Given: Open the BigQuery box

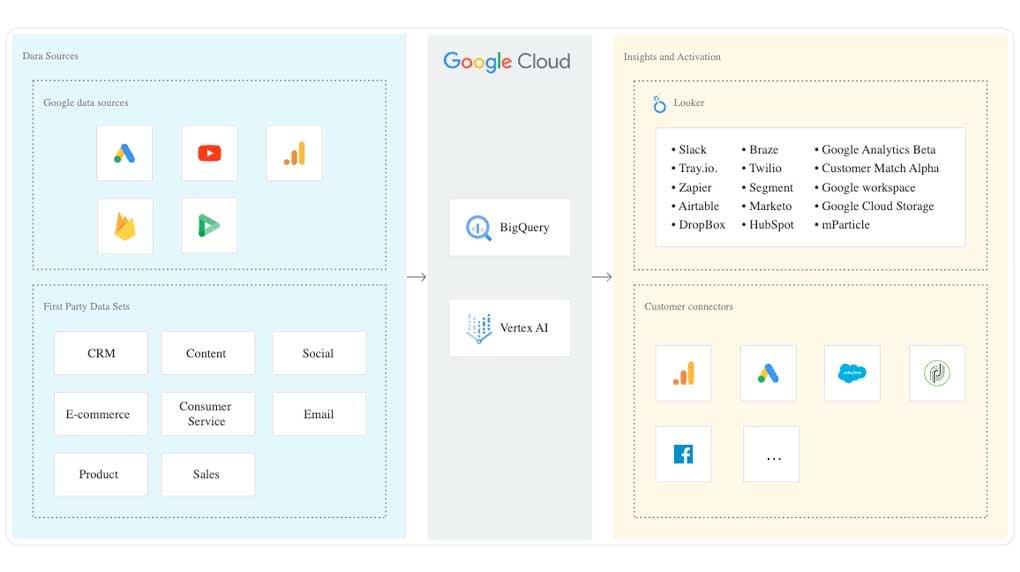Looking at the screenshot, I should (x=509, y=227).
